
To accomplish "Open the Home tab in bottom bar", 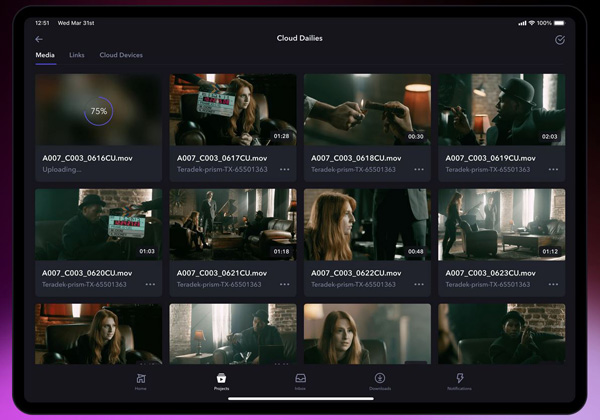I will pos(141,380).
